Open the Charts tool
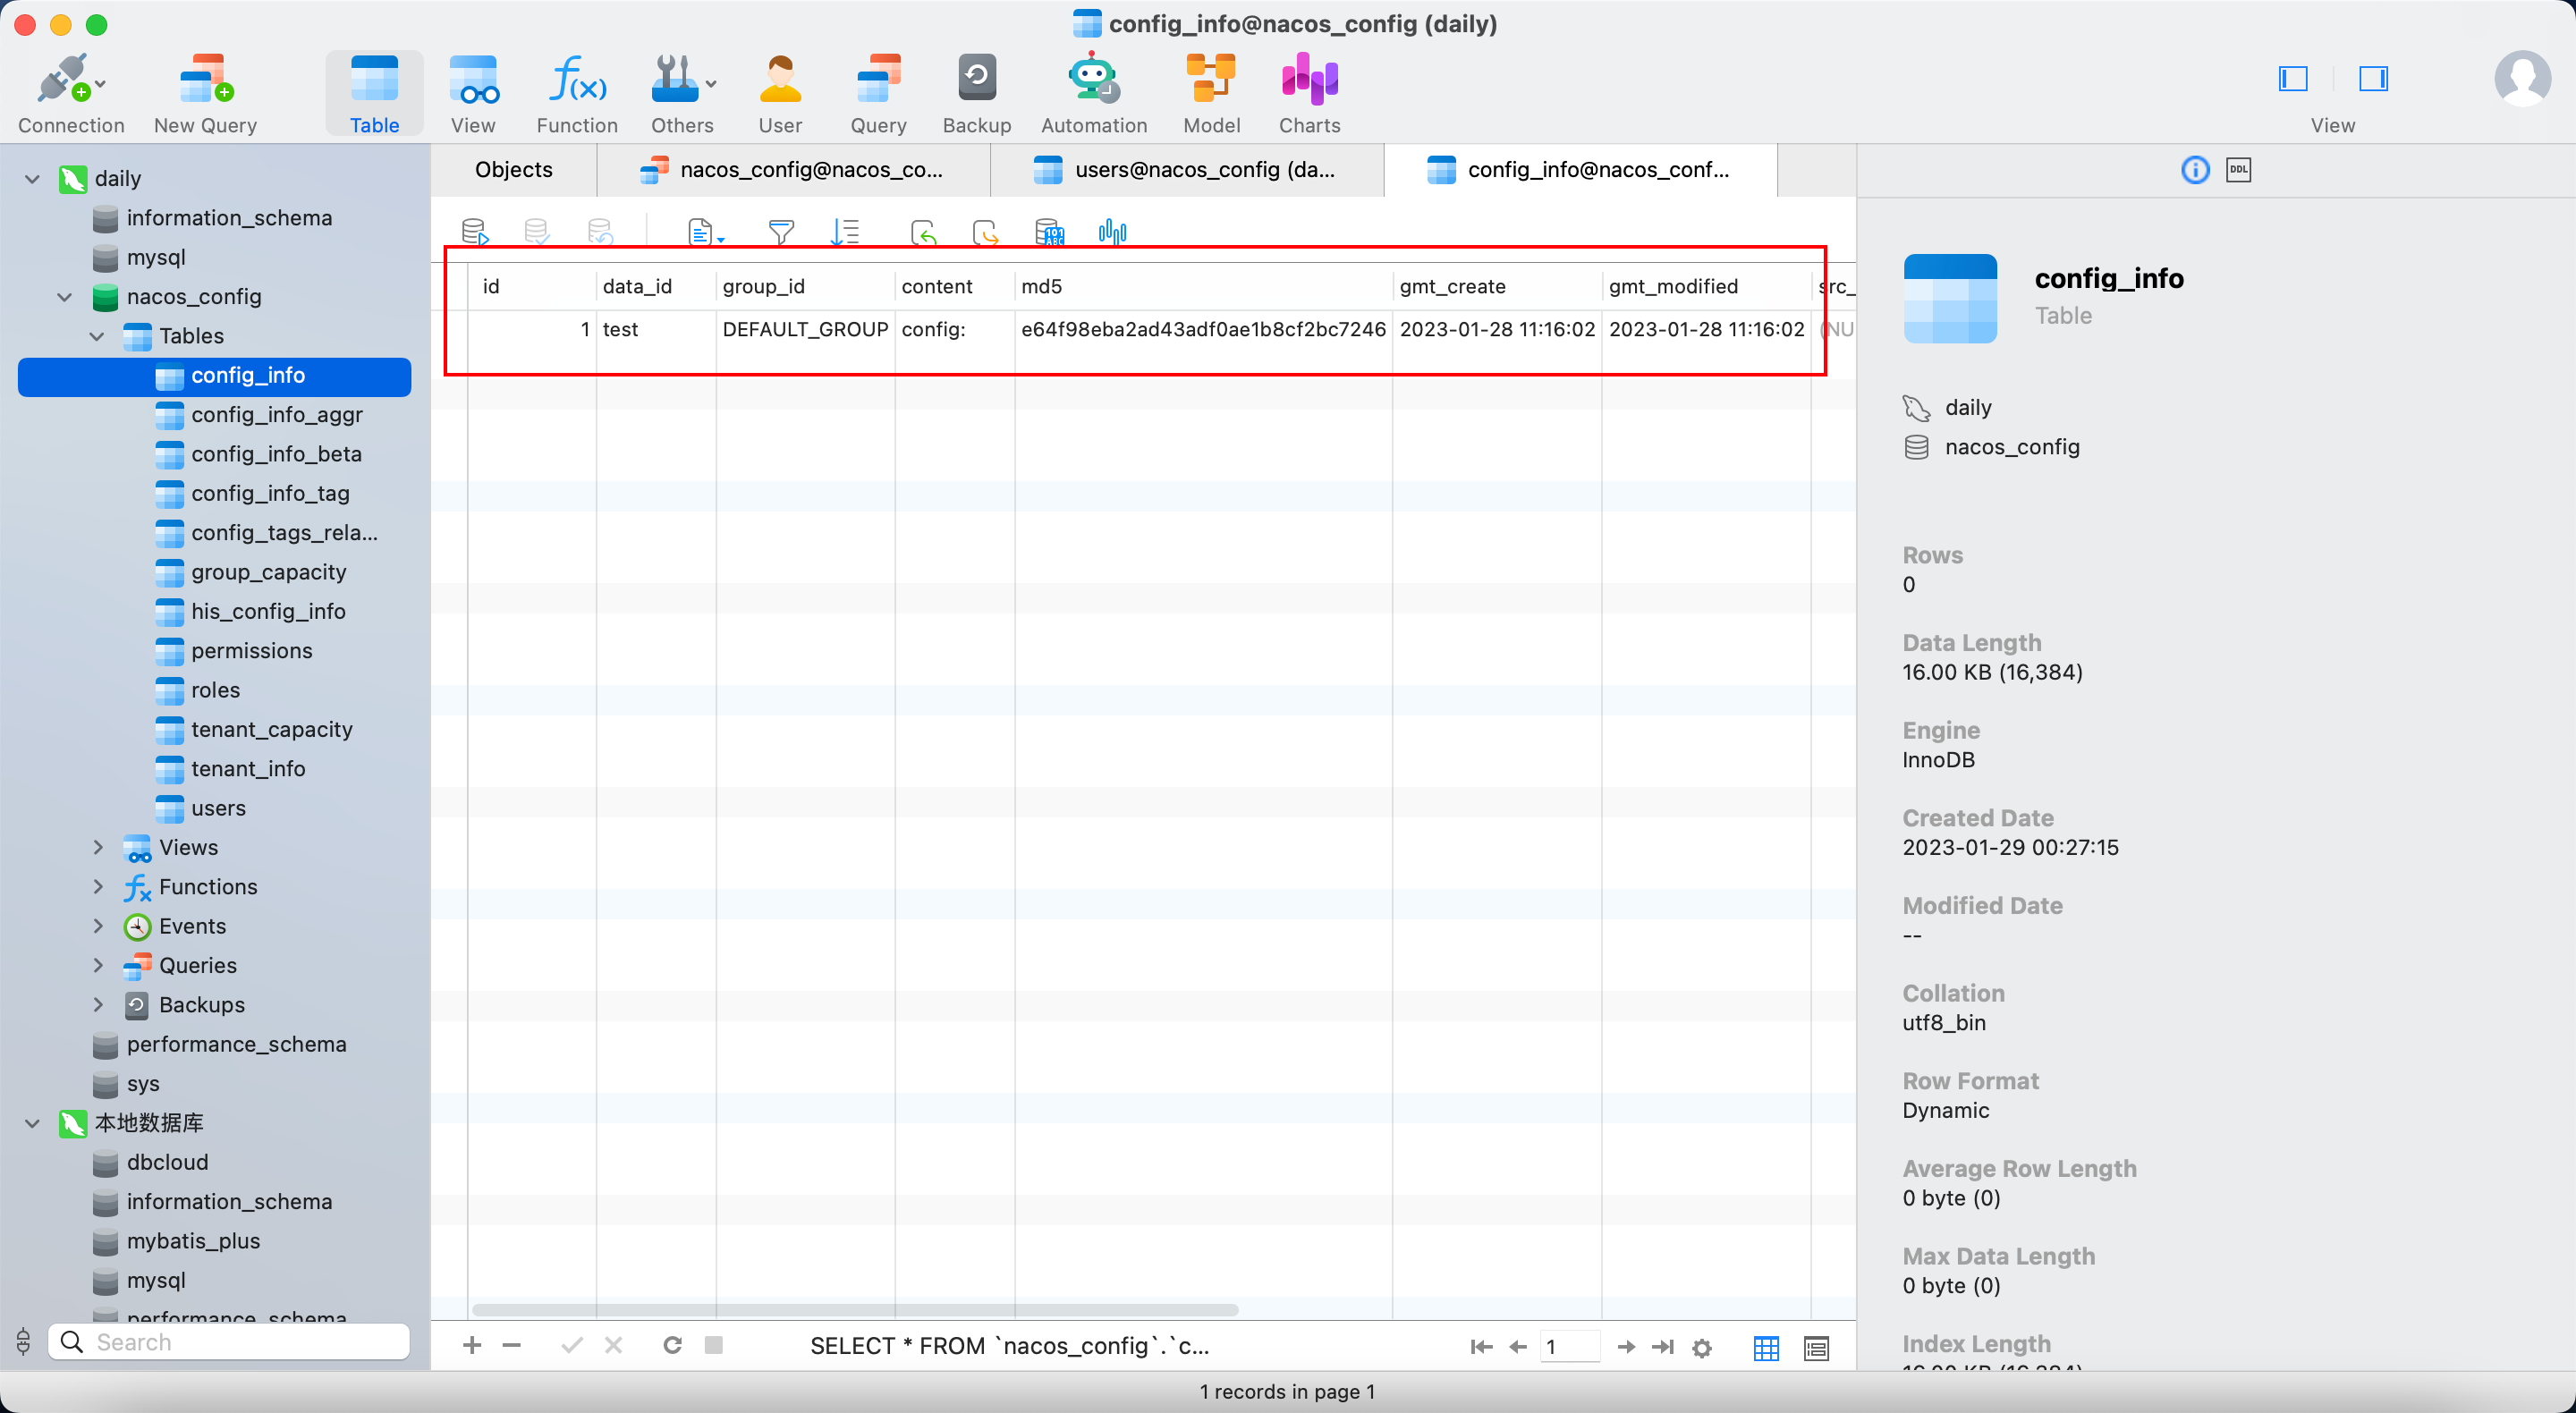This screenshot has width=2576, height=1413. tap(1309, 93)
